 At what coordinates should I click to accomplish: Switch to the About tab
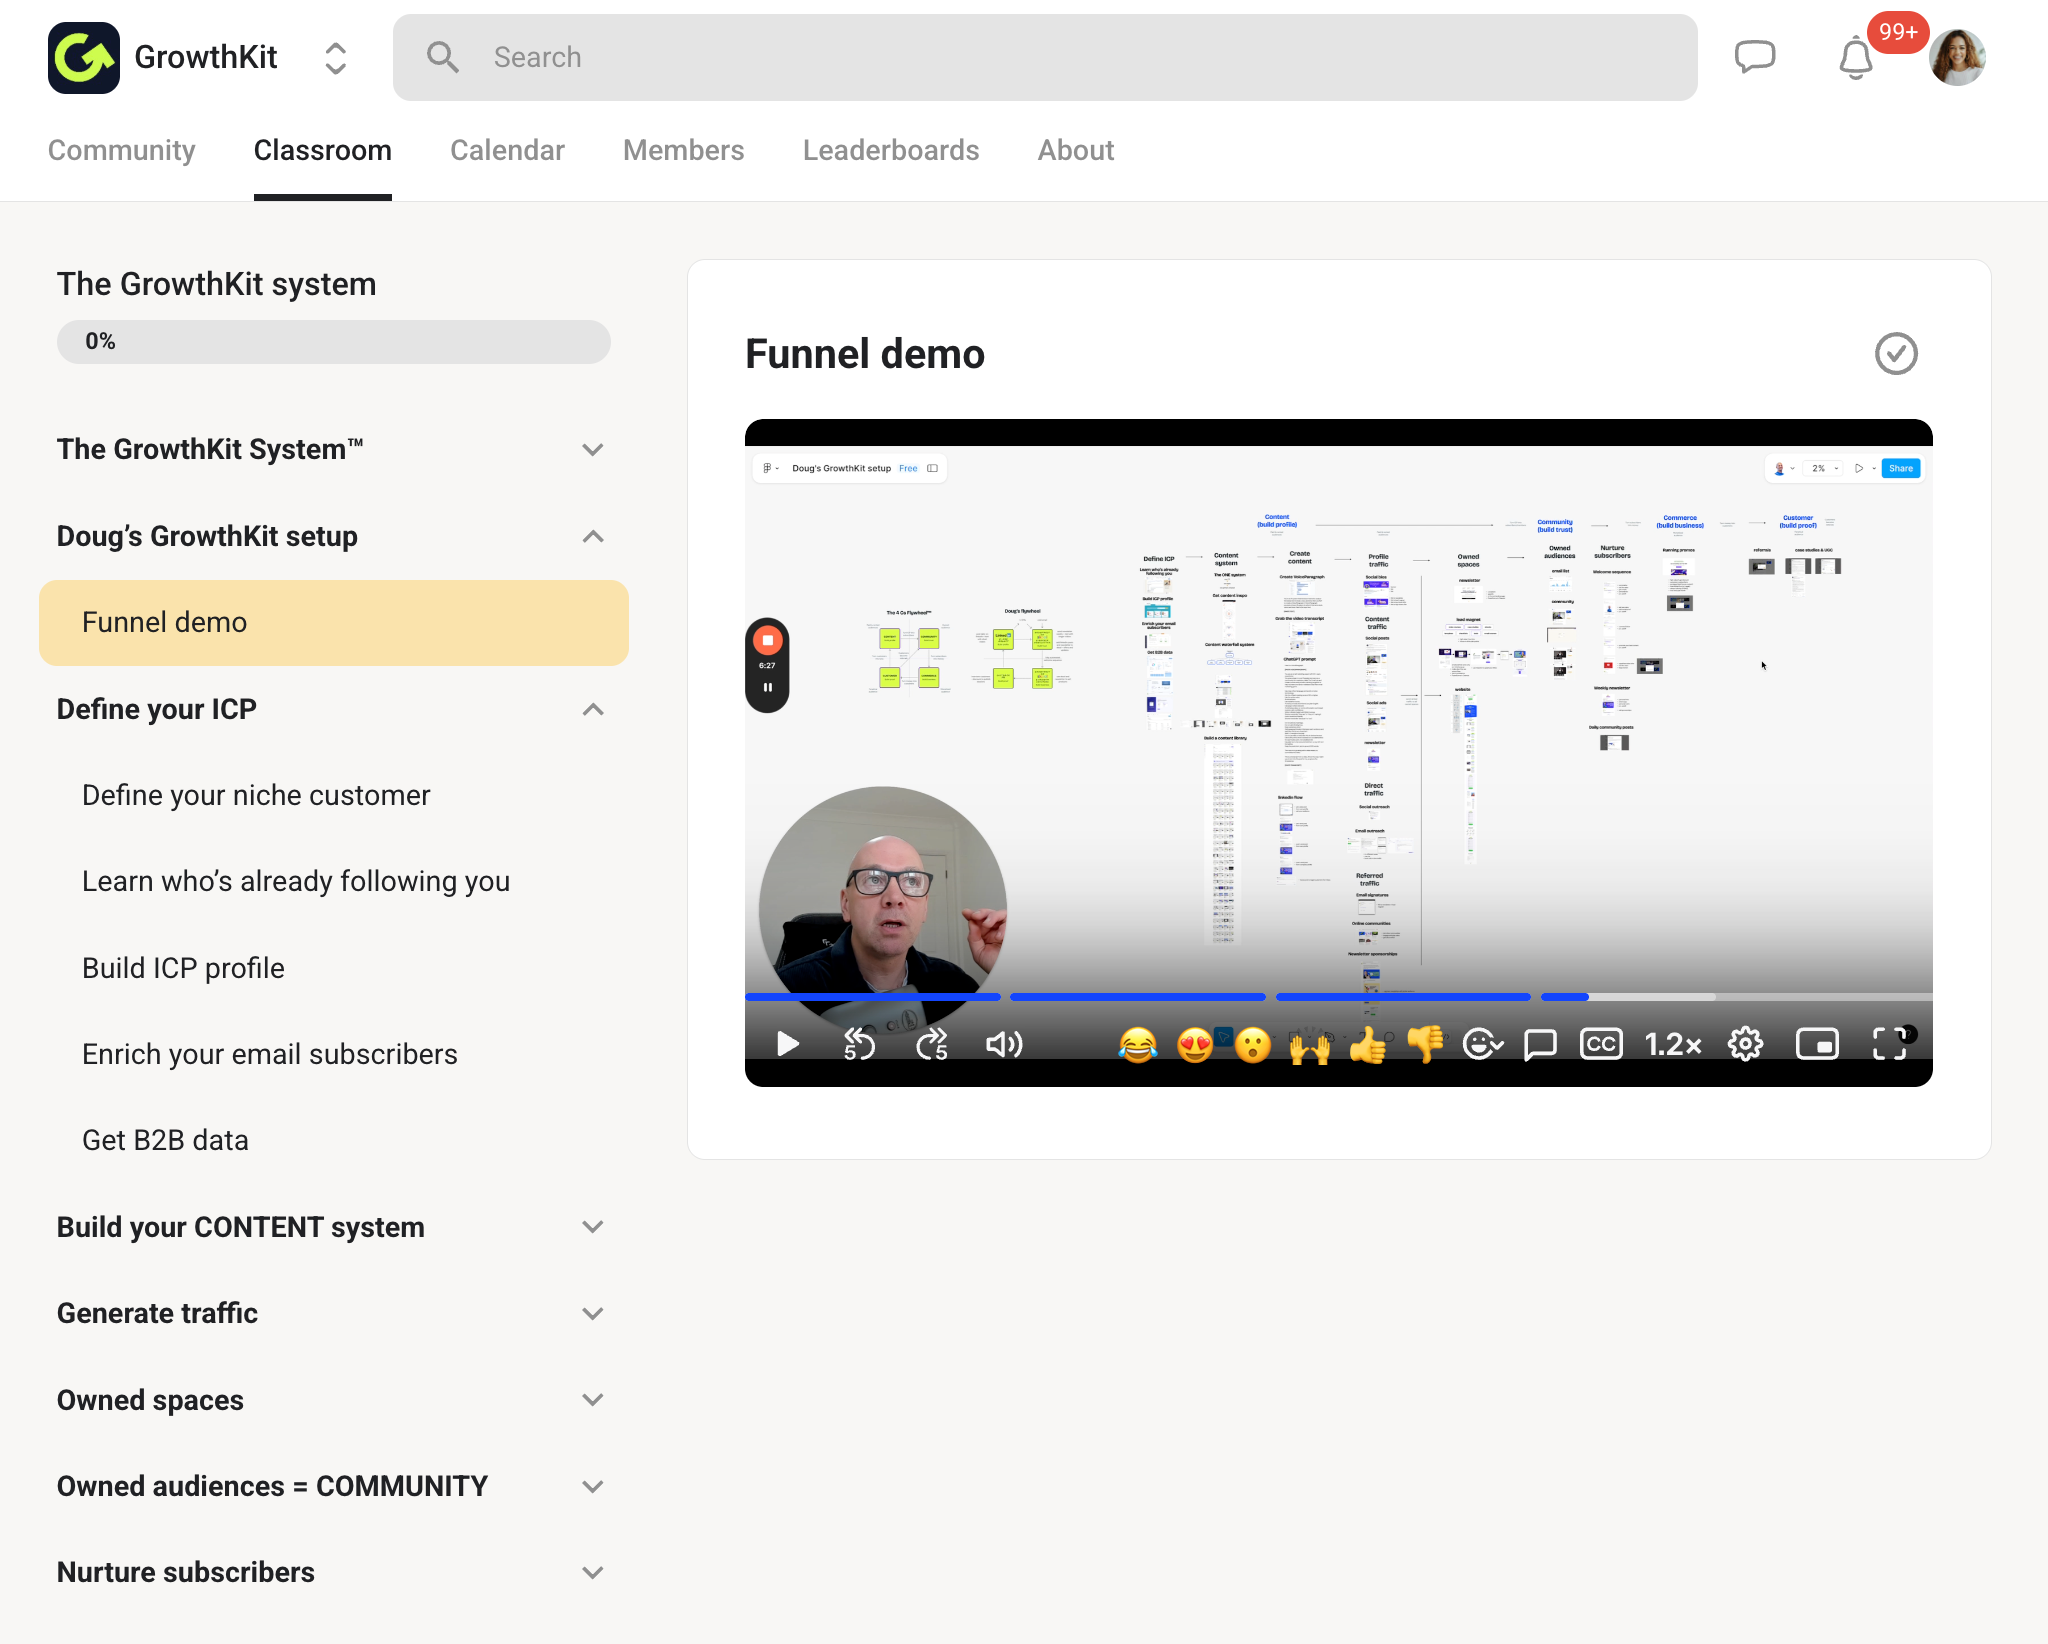1076,150
